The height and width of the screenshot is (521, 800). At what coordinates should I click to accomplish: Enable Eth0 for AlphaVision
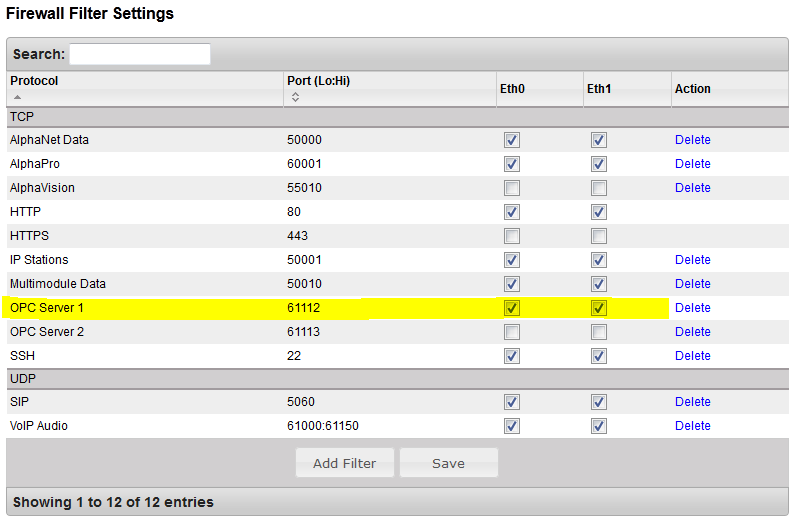pos(512,188)
